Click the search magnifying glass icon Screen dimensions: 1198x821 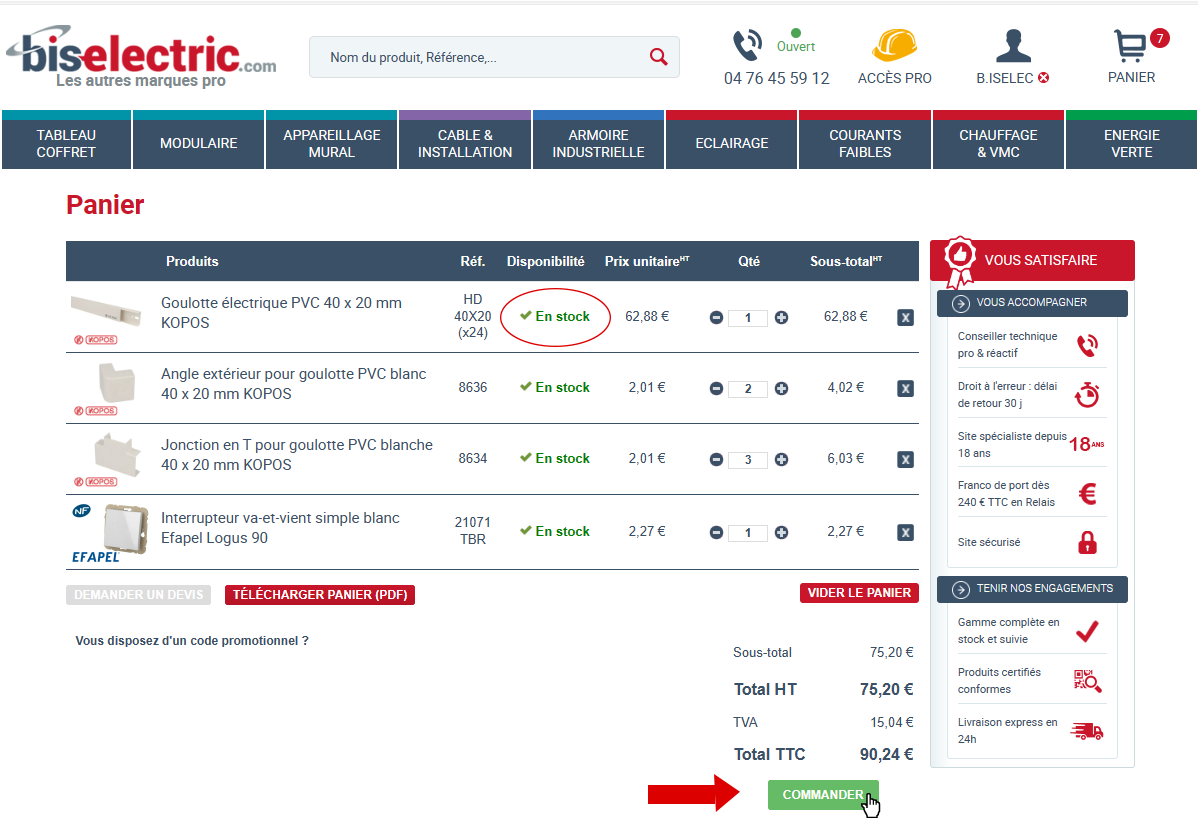click(658, 56)
